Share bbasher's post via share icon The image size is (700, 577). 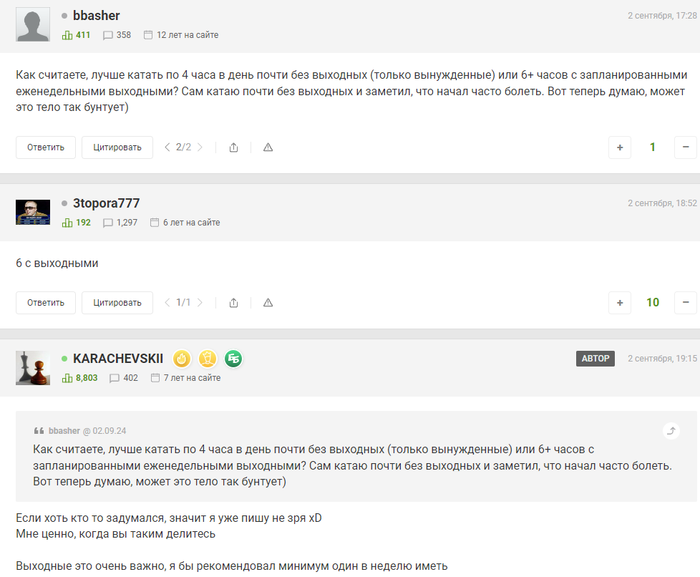tap(233, 147)
